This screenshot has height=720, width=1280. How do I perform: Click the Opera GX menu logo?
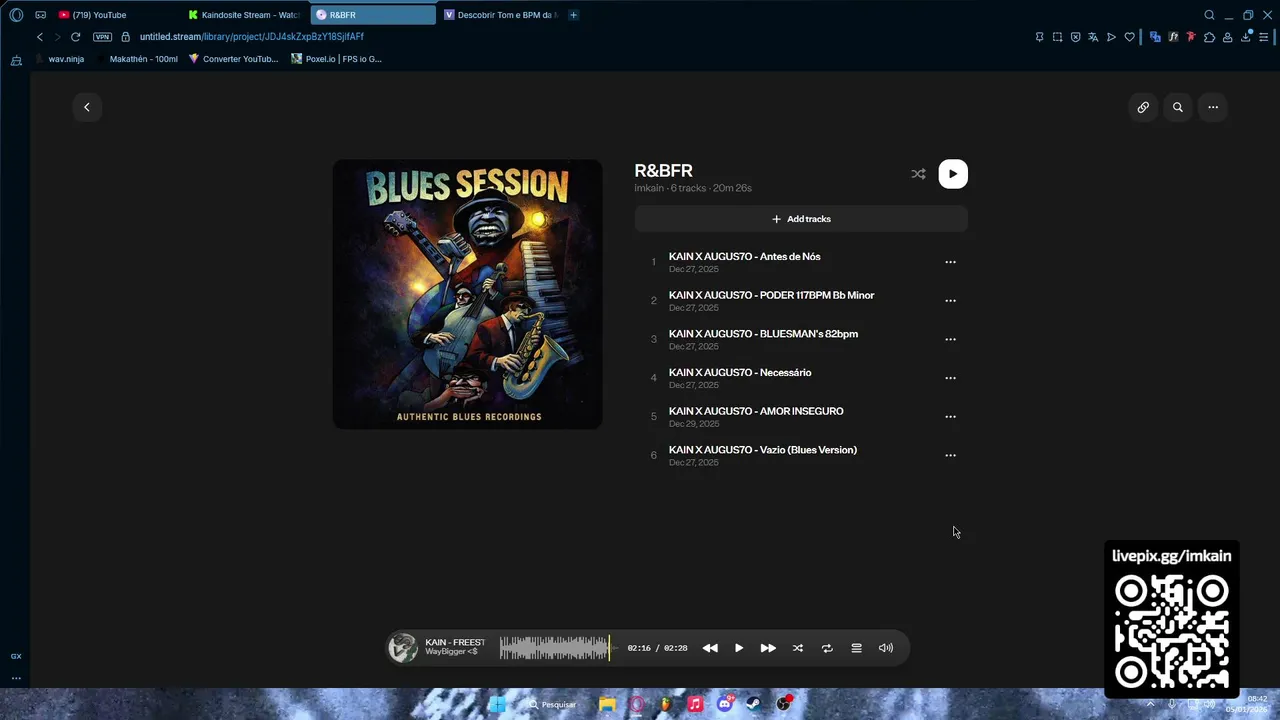tap(16, 15)
